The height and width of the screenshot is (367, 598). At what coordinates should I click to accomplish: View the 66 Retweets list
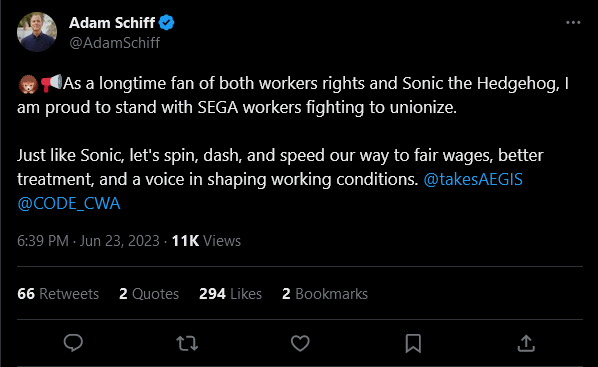pyautogui.click(x=58, y=294)
